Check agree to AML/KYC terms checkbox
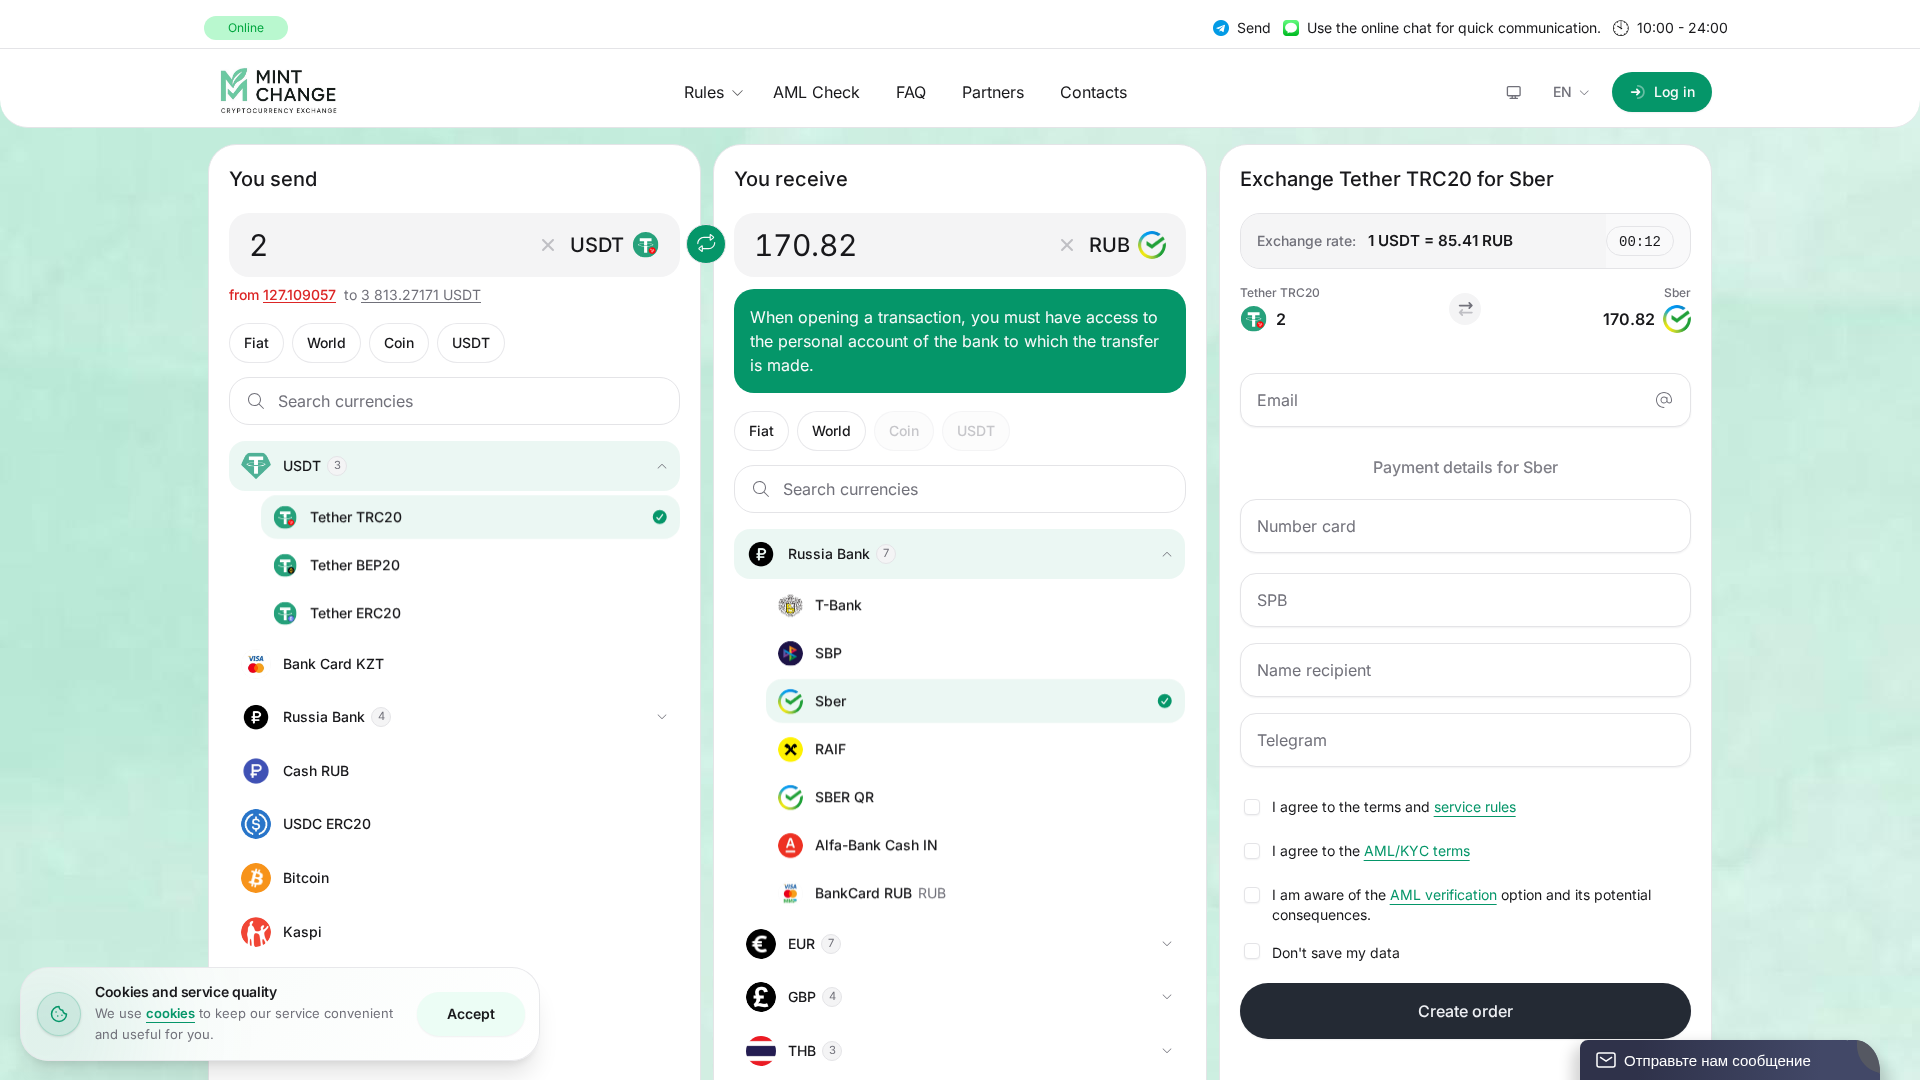This screenshot has width=1920, height=1080. [1252, 851]
